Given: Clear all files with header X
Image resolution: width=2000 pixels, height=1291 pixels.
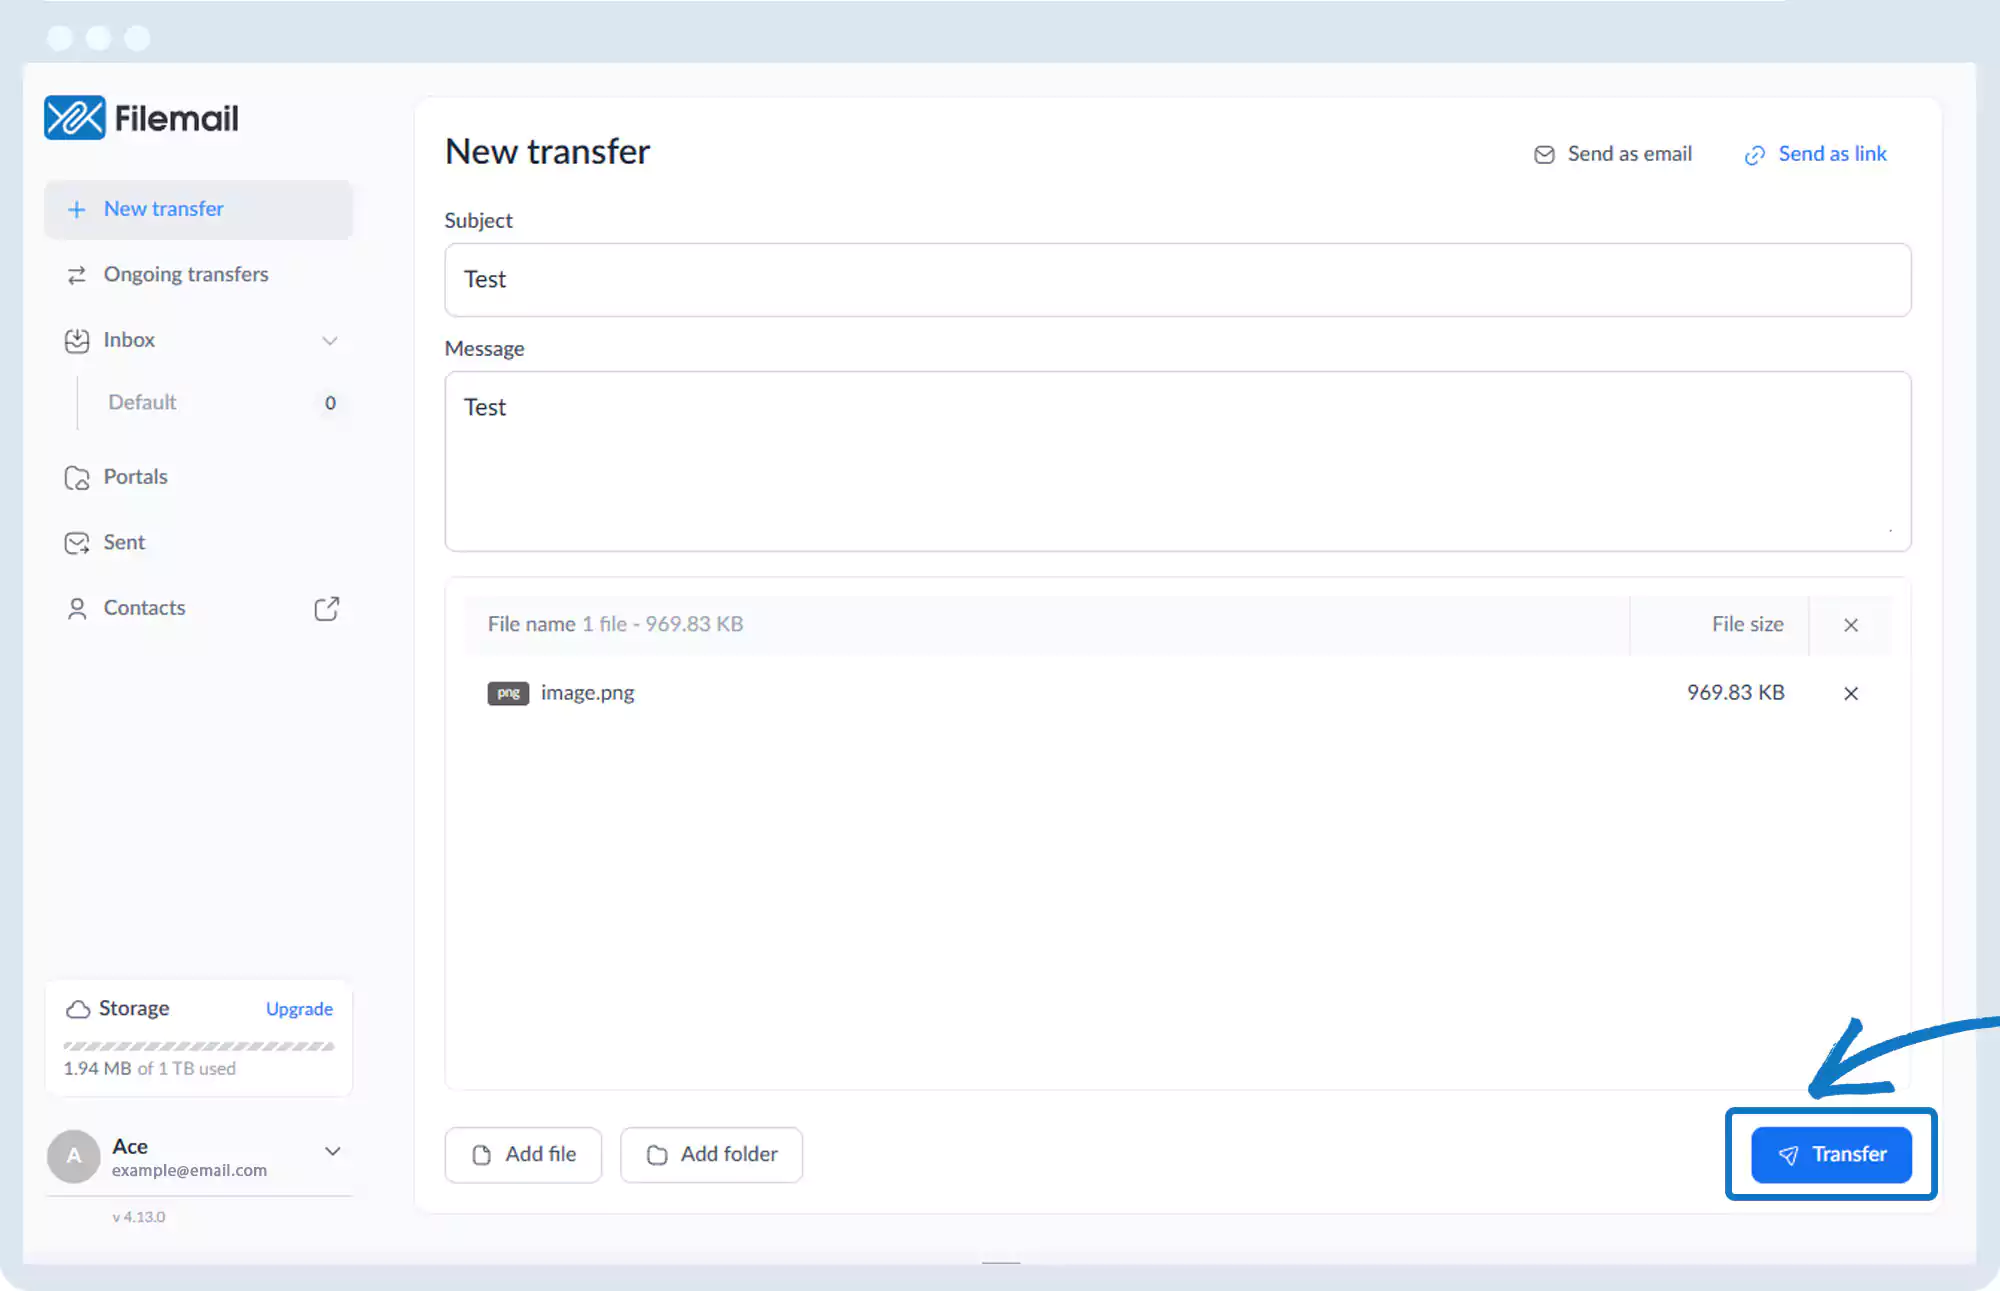Looking at the screenshot, I should pos(1850,625).
